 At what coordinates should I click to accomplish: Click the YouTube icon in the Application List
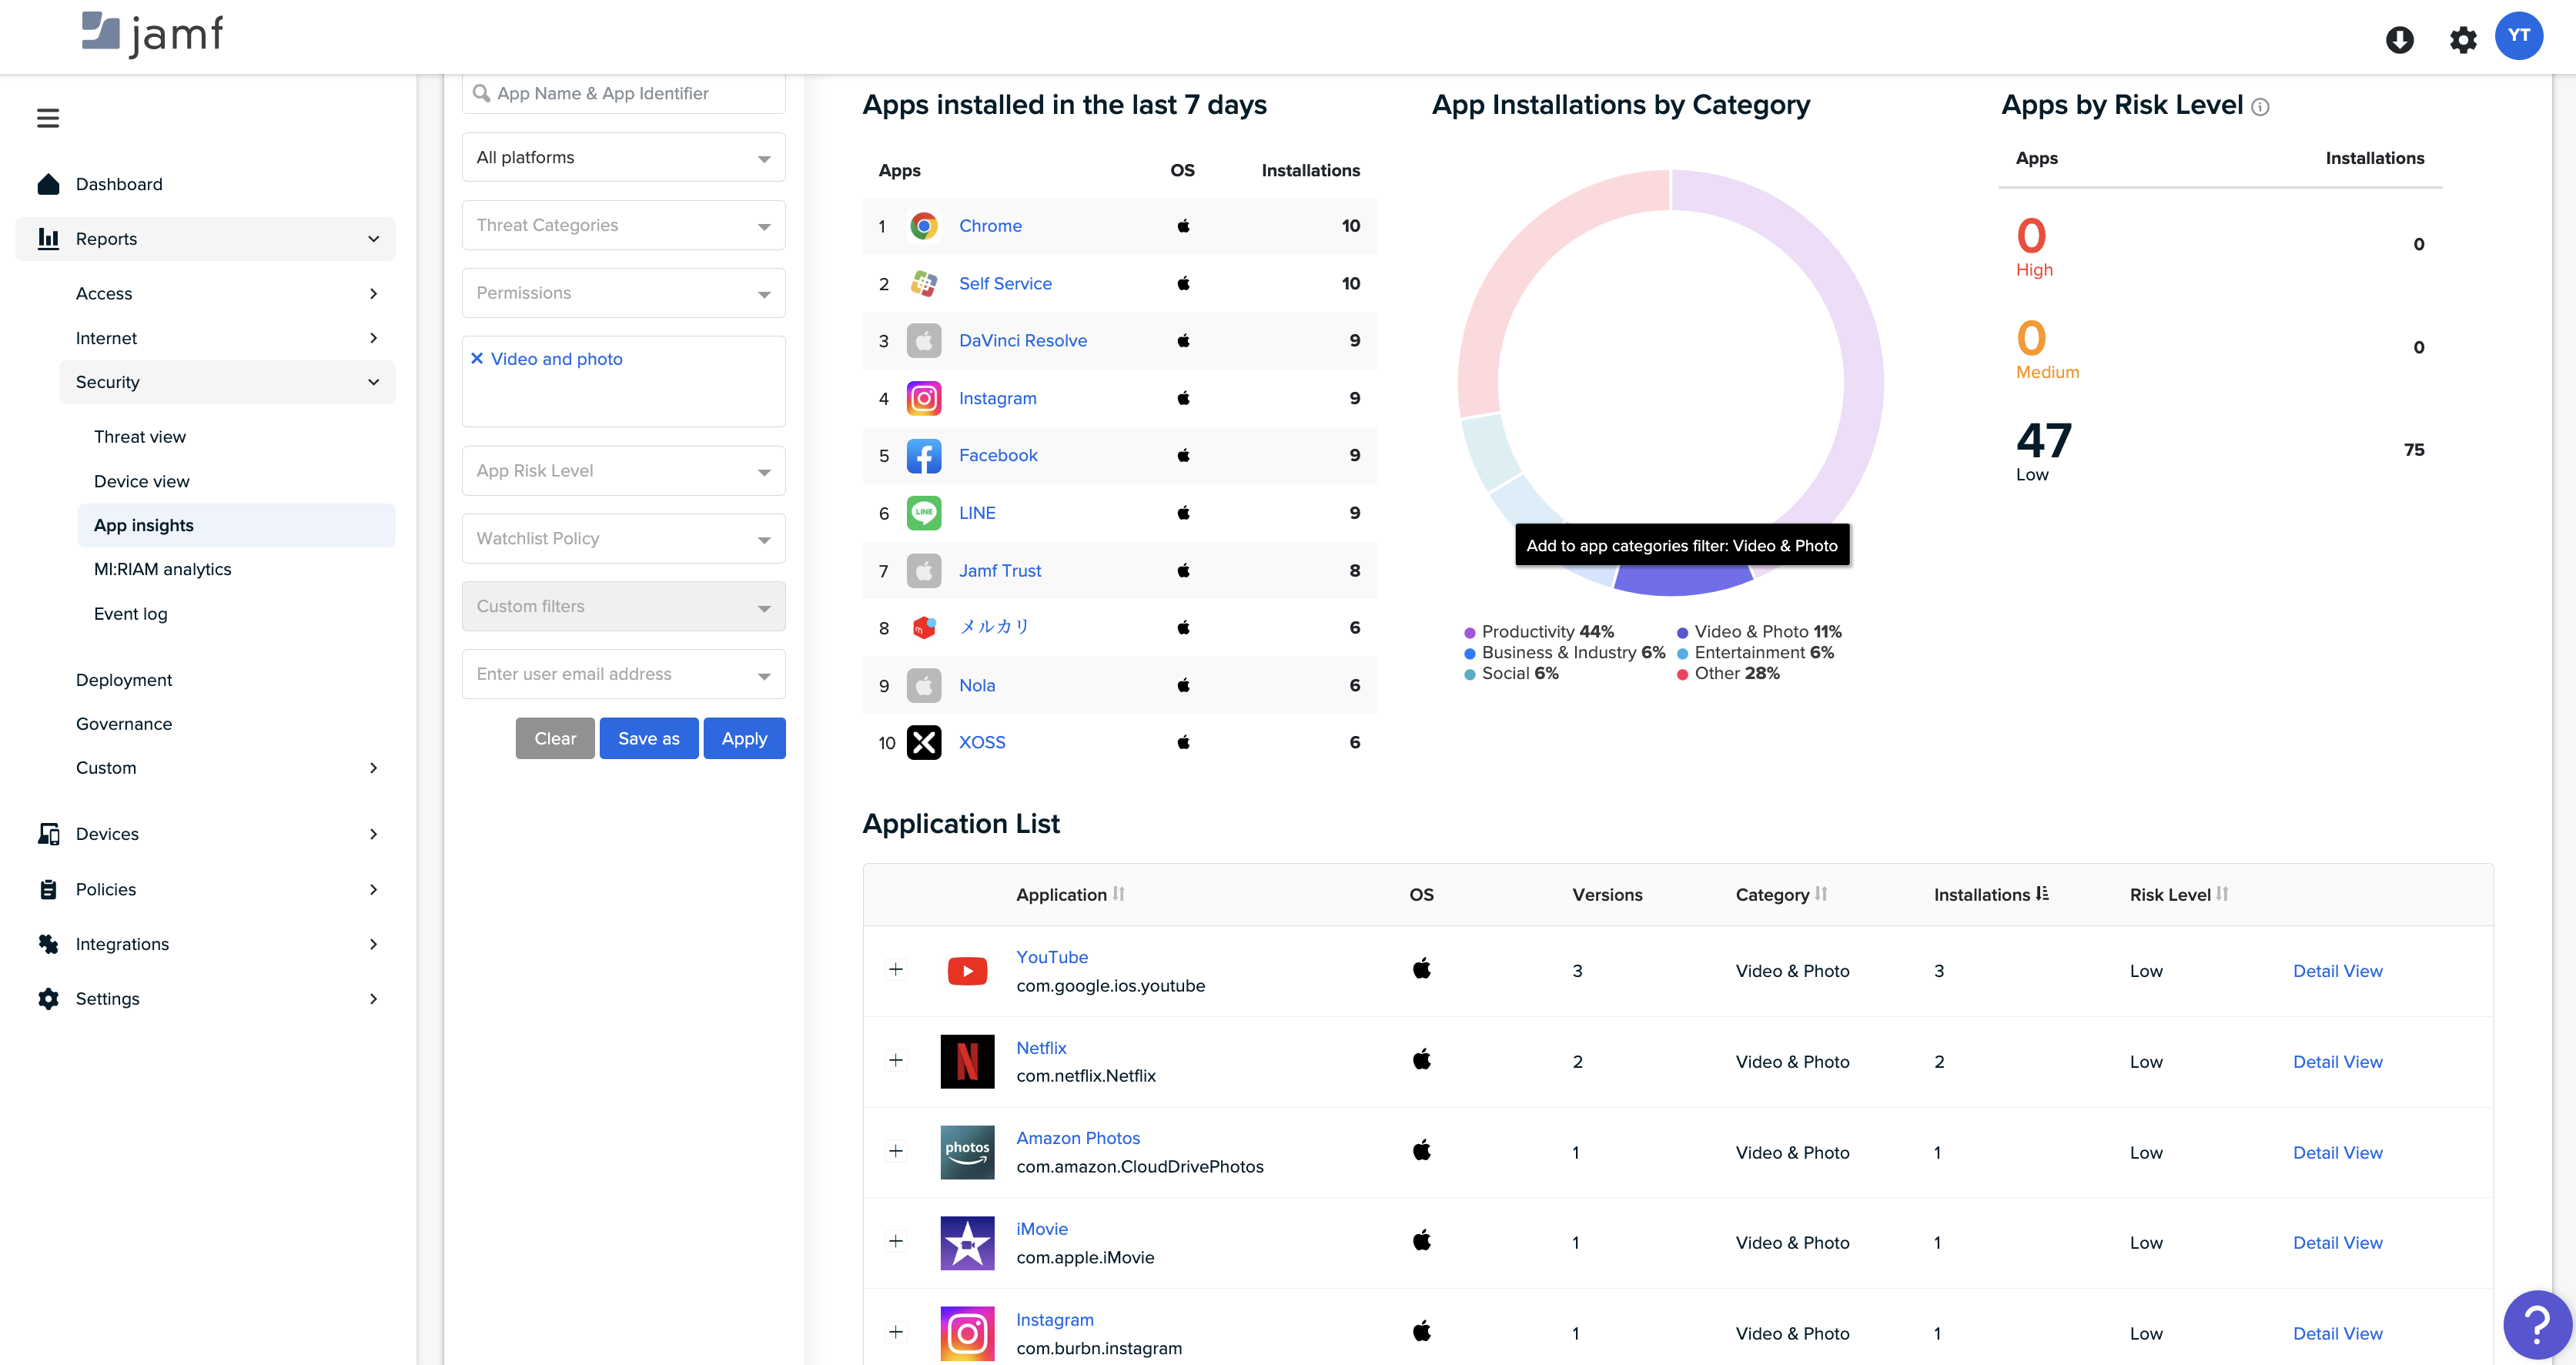tap(967, 970)
